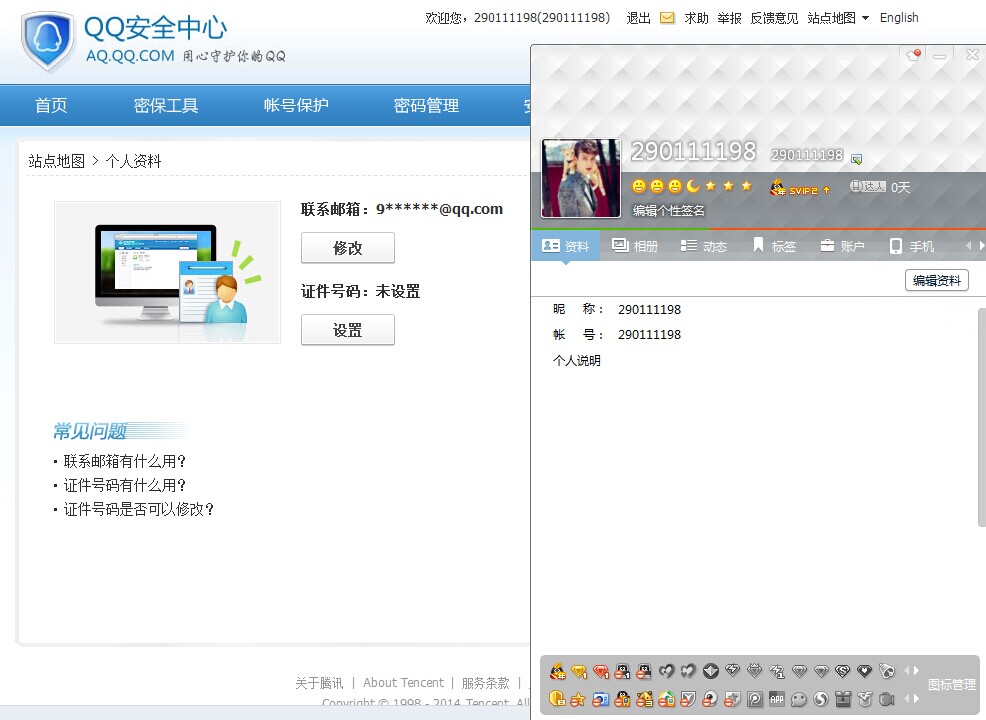
Task: Click 站点地图 in the breadcrumb
Action: click(x=57, y=161)
